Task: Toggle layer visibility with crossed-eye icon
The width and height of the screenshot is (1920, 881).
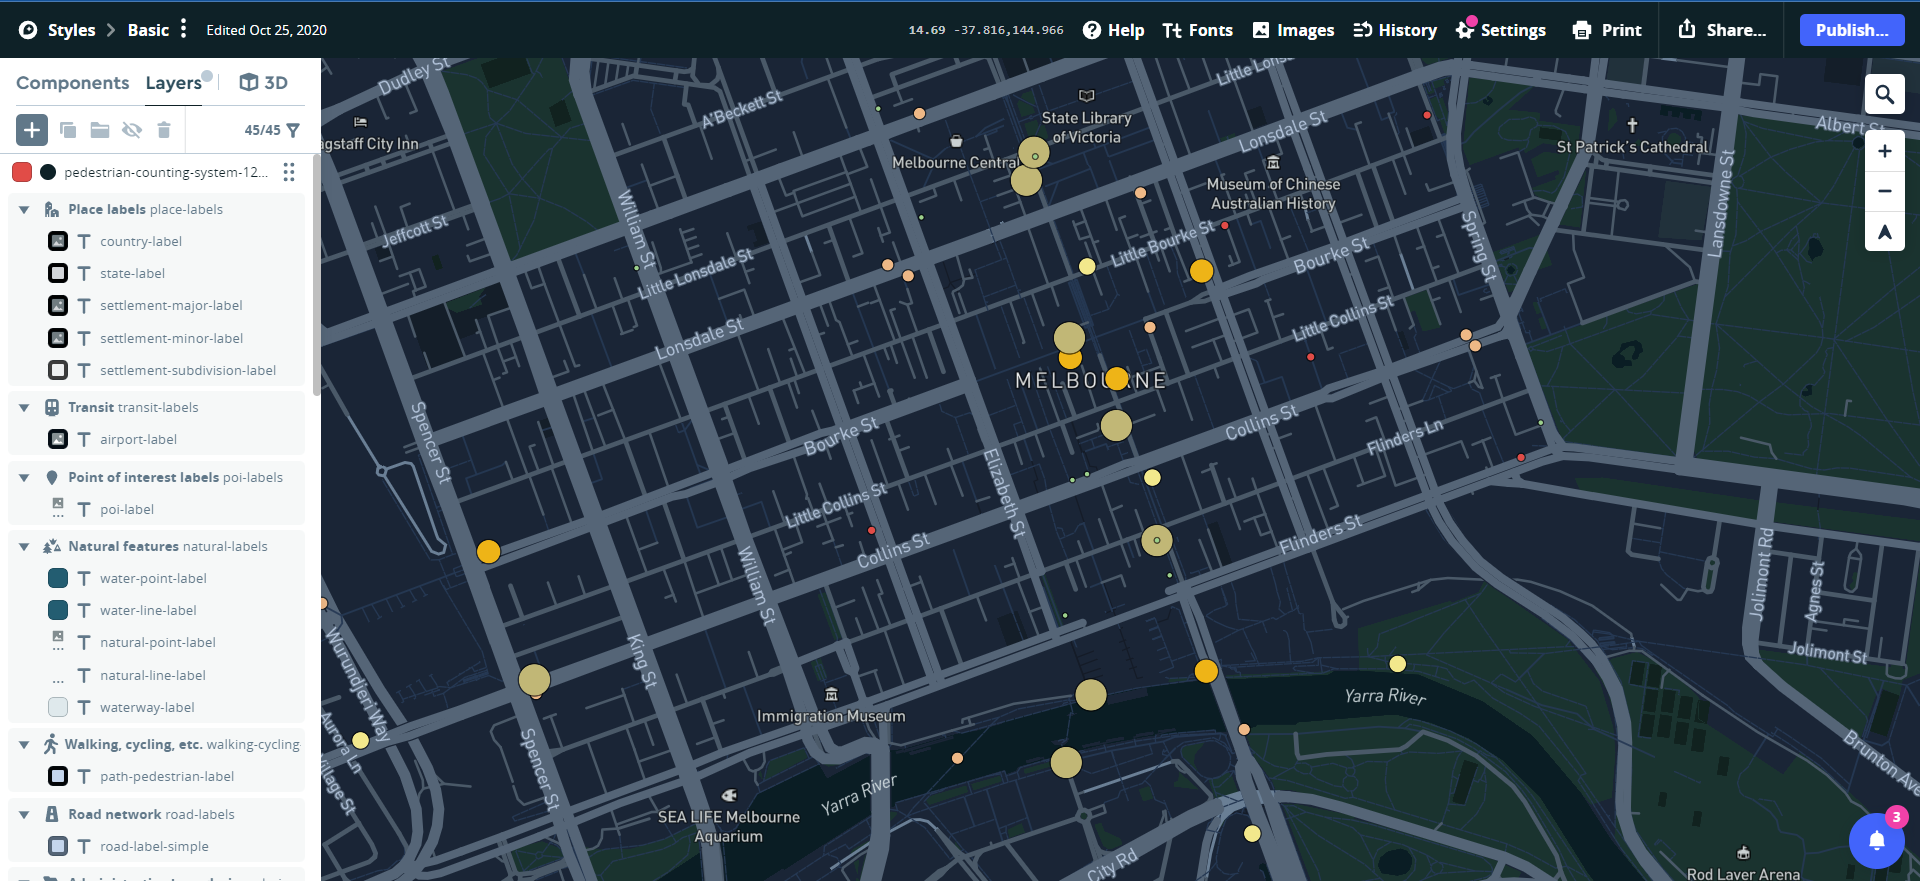Action: (132, 130)
